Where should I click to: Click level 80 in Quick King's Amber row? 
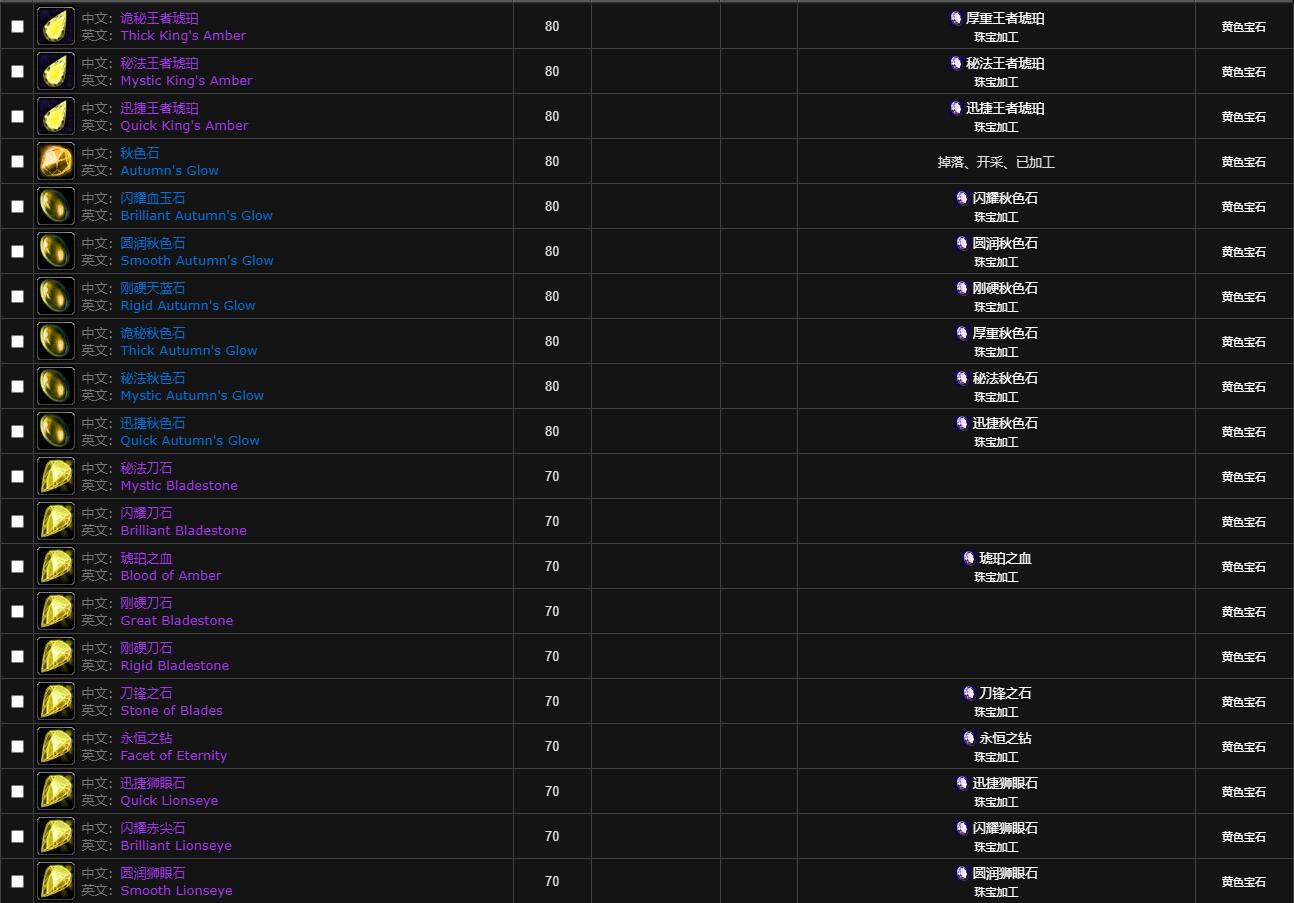552,116
